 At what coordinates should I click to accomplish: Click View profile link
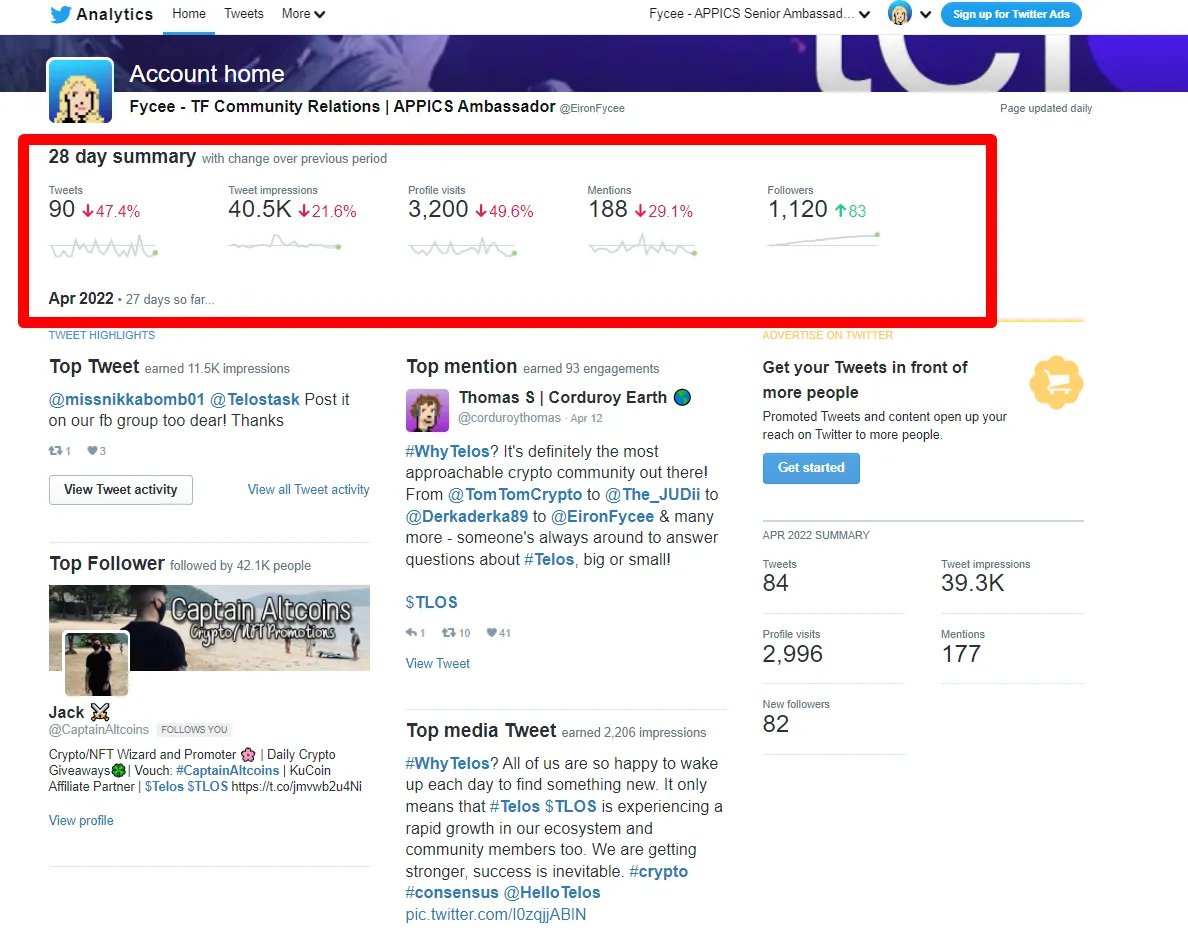(81, 820)
